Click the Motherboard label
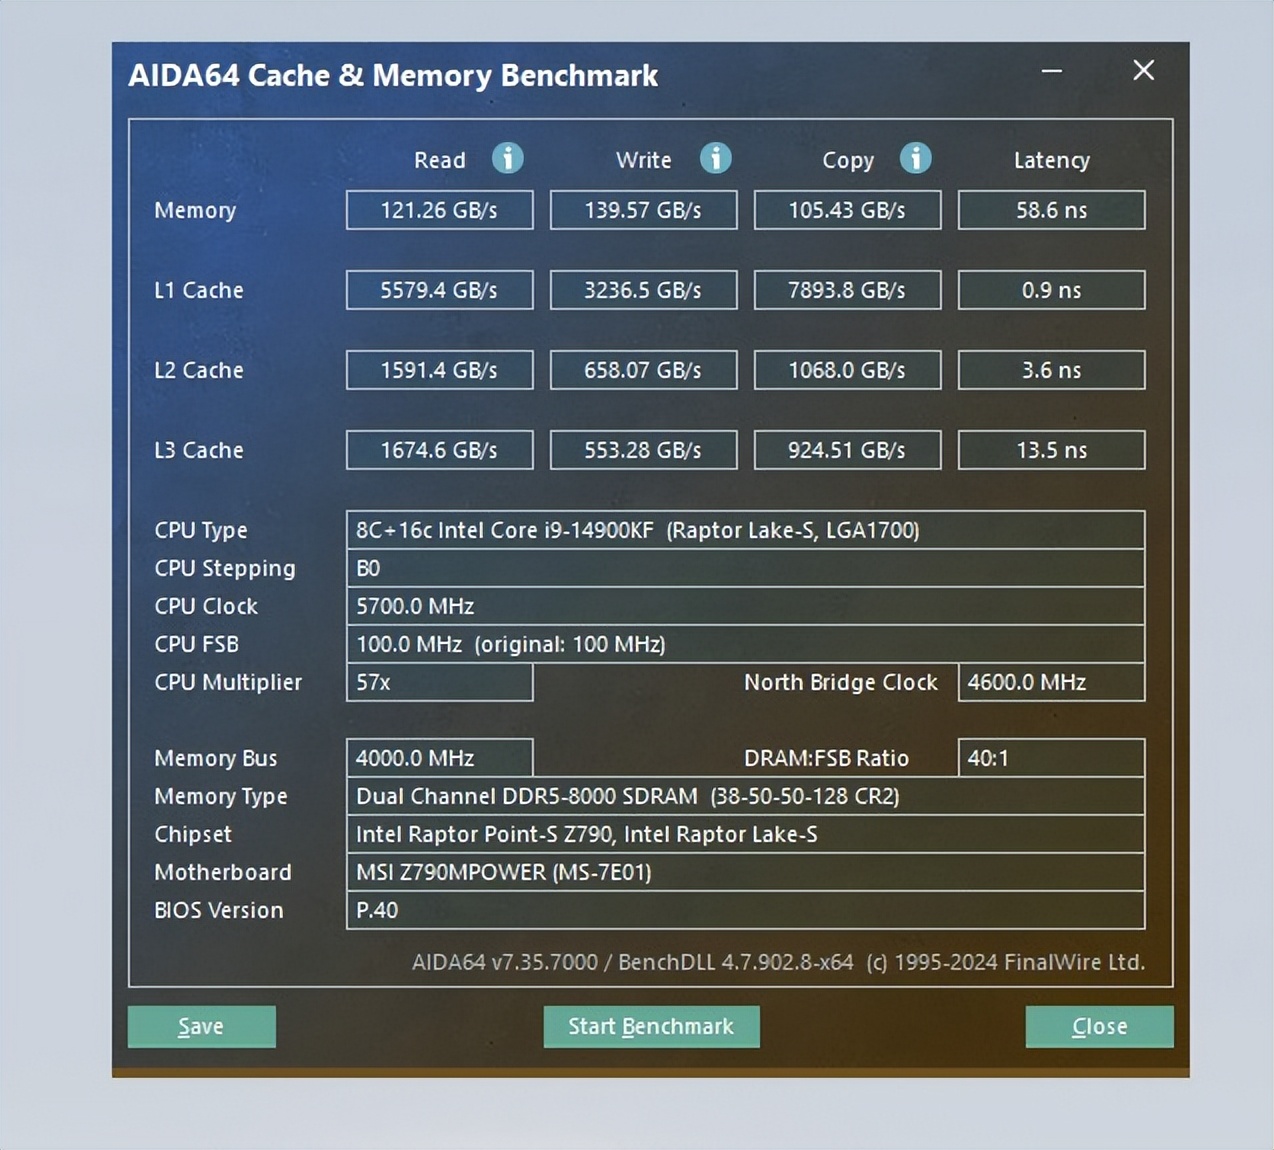The image size is (1274, 1150). (x=223, y=872)
